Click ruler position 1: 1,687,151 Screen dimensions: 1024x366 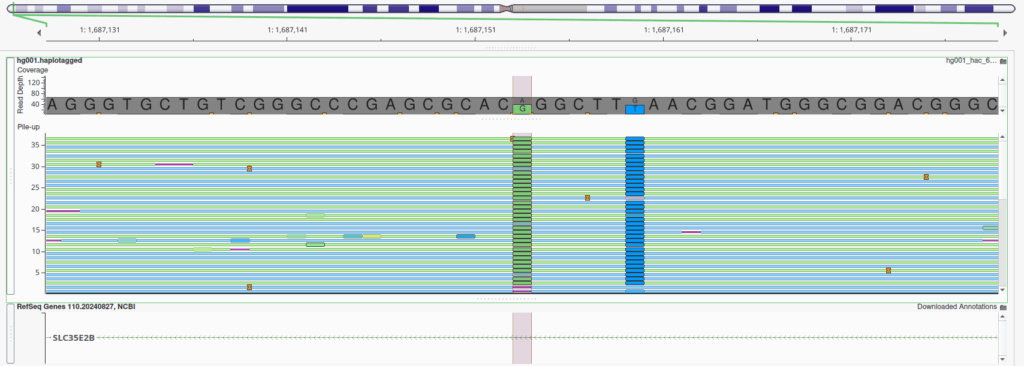(475, 29)
